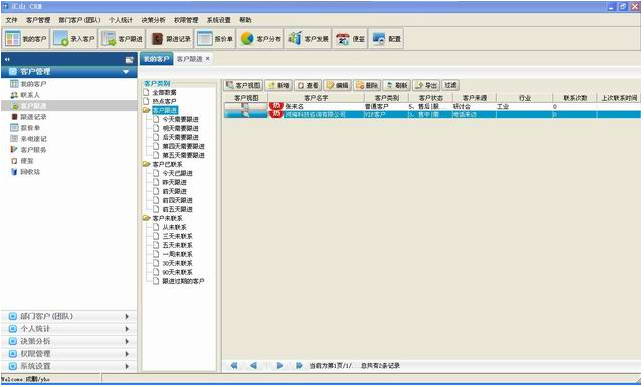Viewport: 644px width, 387px height.
Task: Expand the 权限管理 sidebar section
Action: 69,353
